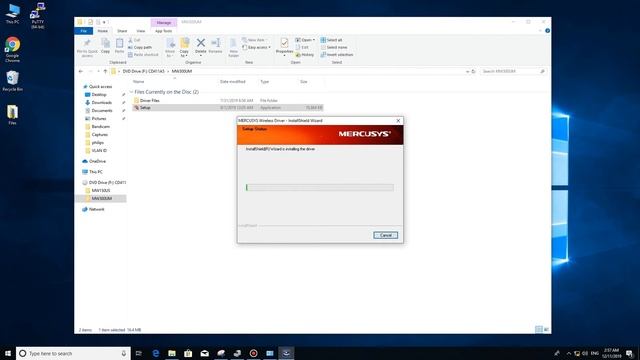This screenshot has width=640, height=360.
Task: Open Google Chrome desktop shortcut
Action: click(x=12, y=49)
